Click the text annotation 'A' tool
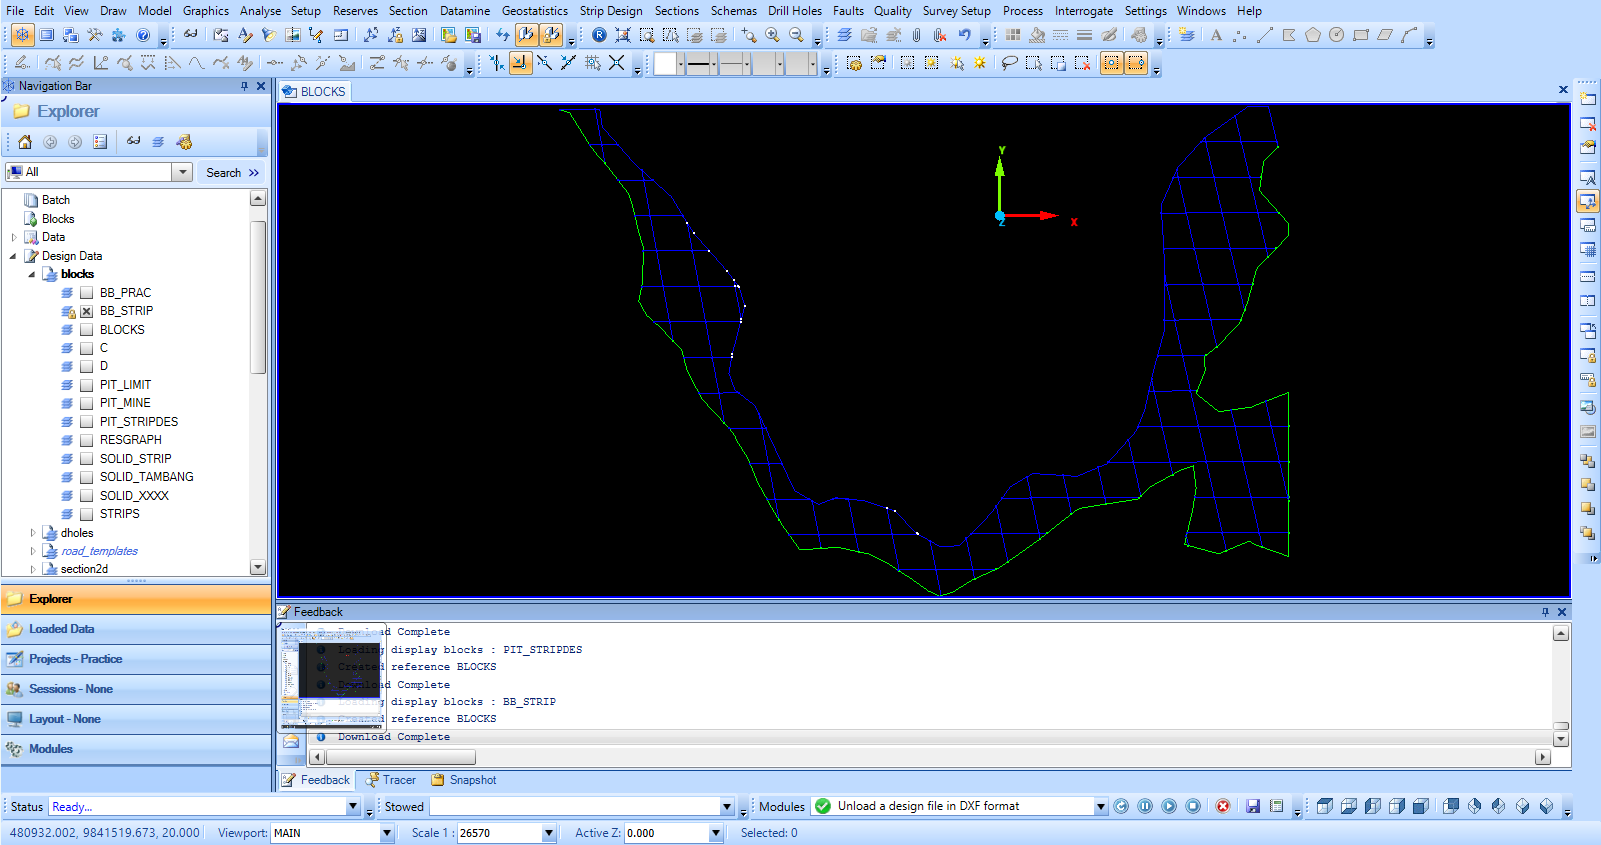 tap(1216, 35)
